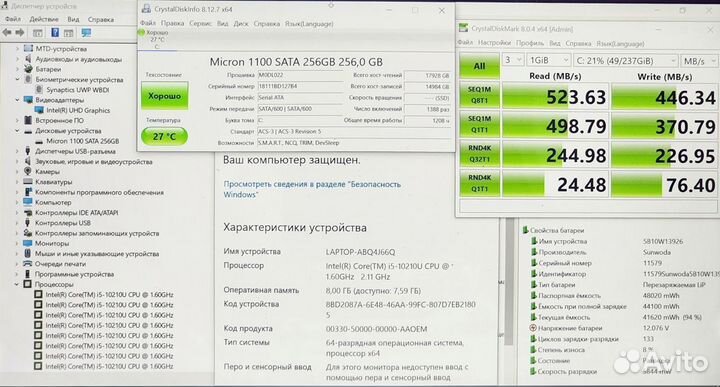Click the Мониторы monitor category icon
This screenshot has width=720, height=387.
[28, 243]
